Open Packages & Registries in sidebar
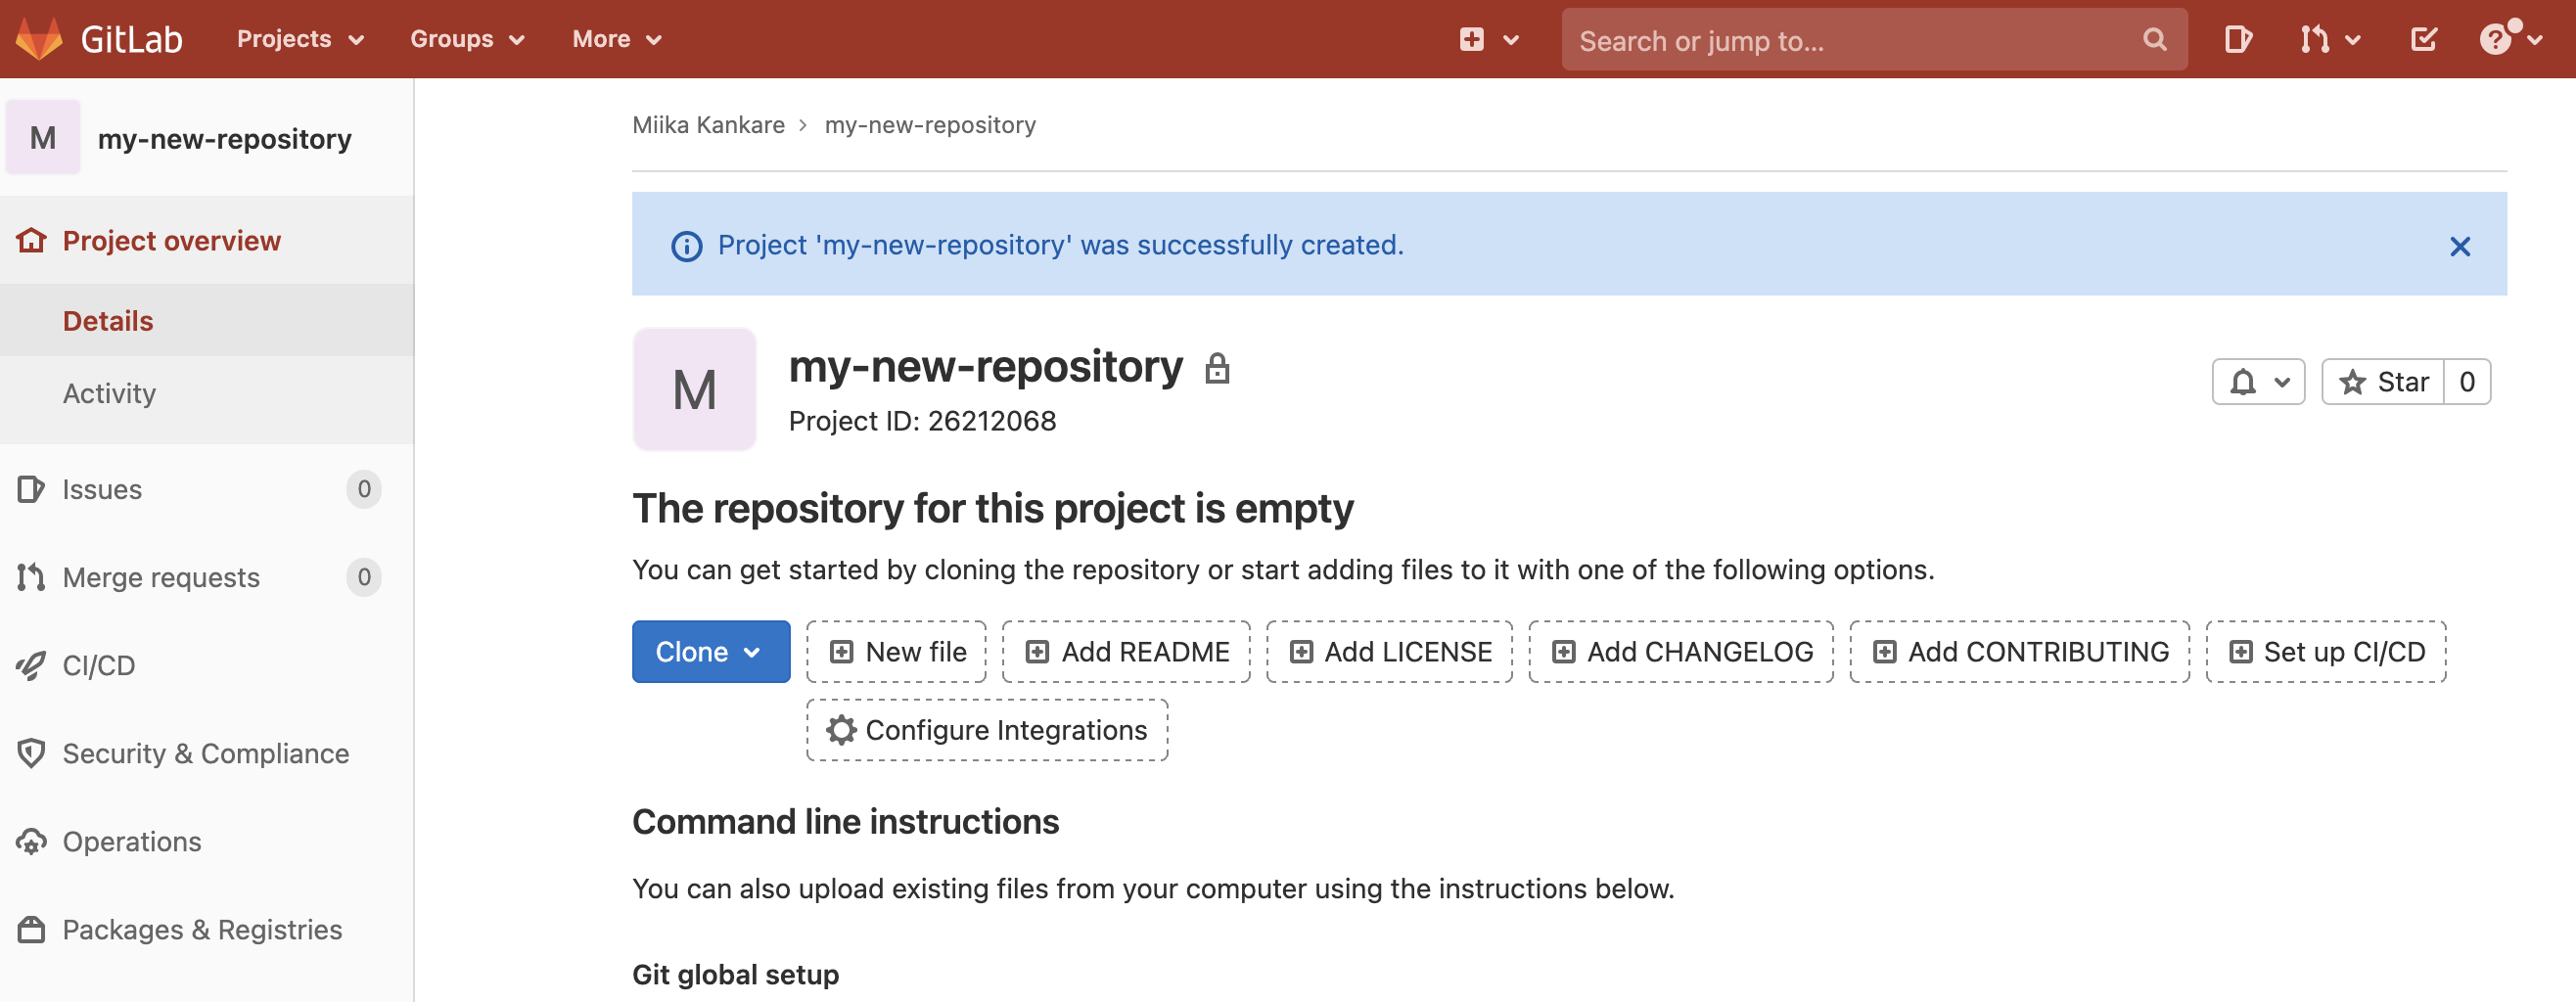 tap(201, 929)
